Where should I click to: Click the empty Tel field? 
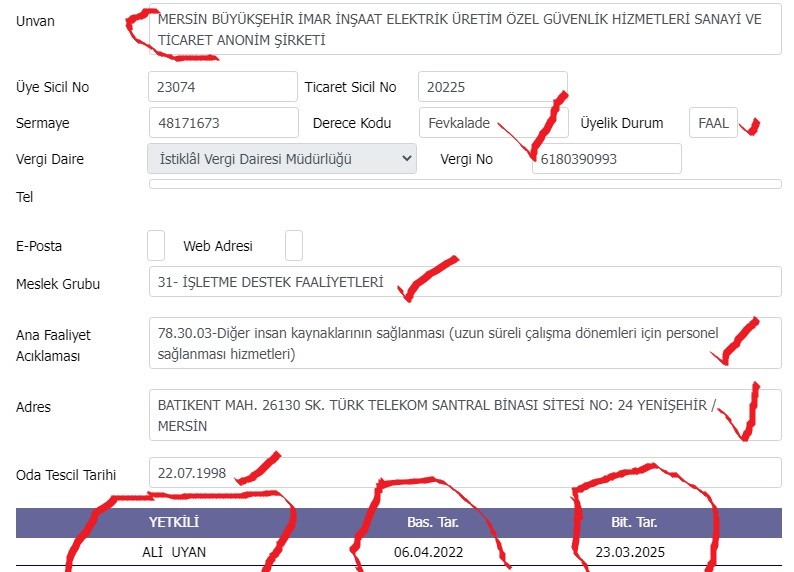coord(465,184)
